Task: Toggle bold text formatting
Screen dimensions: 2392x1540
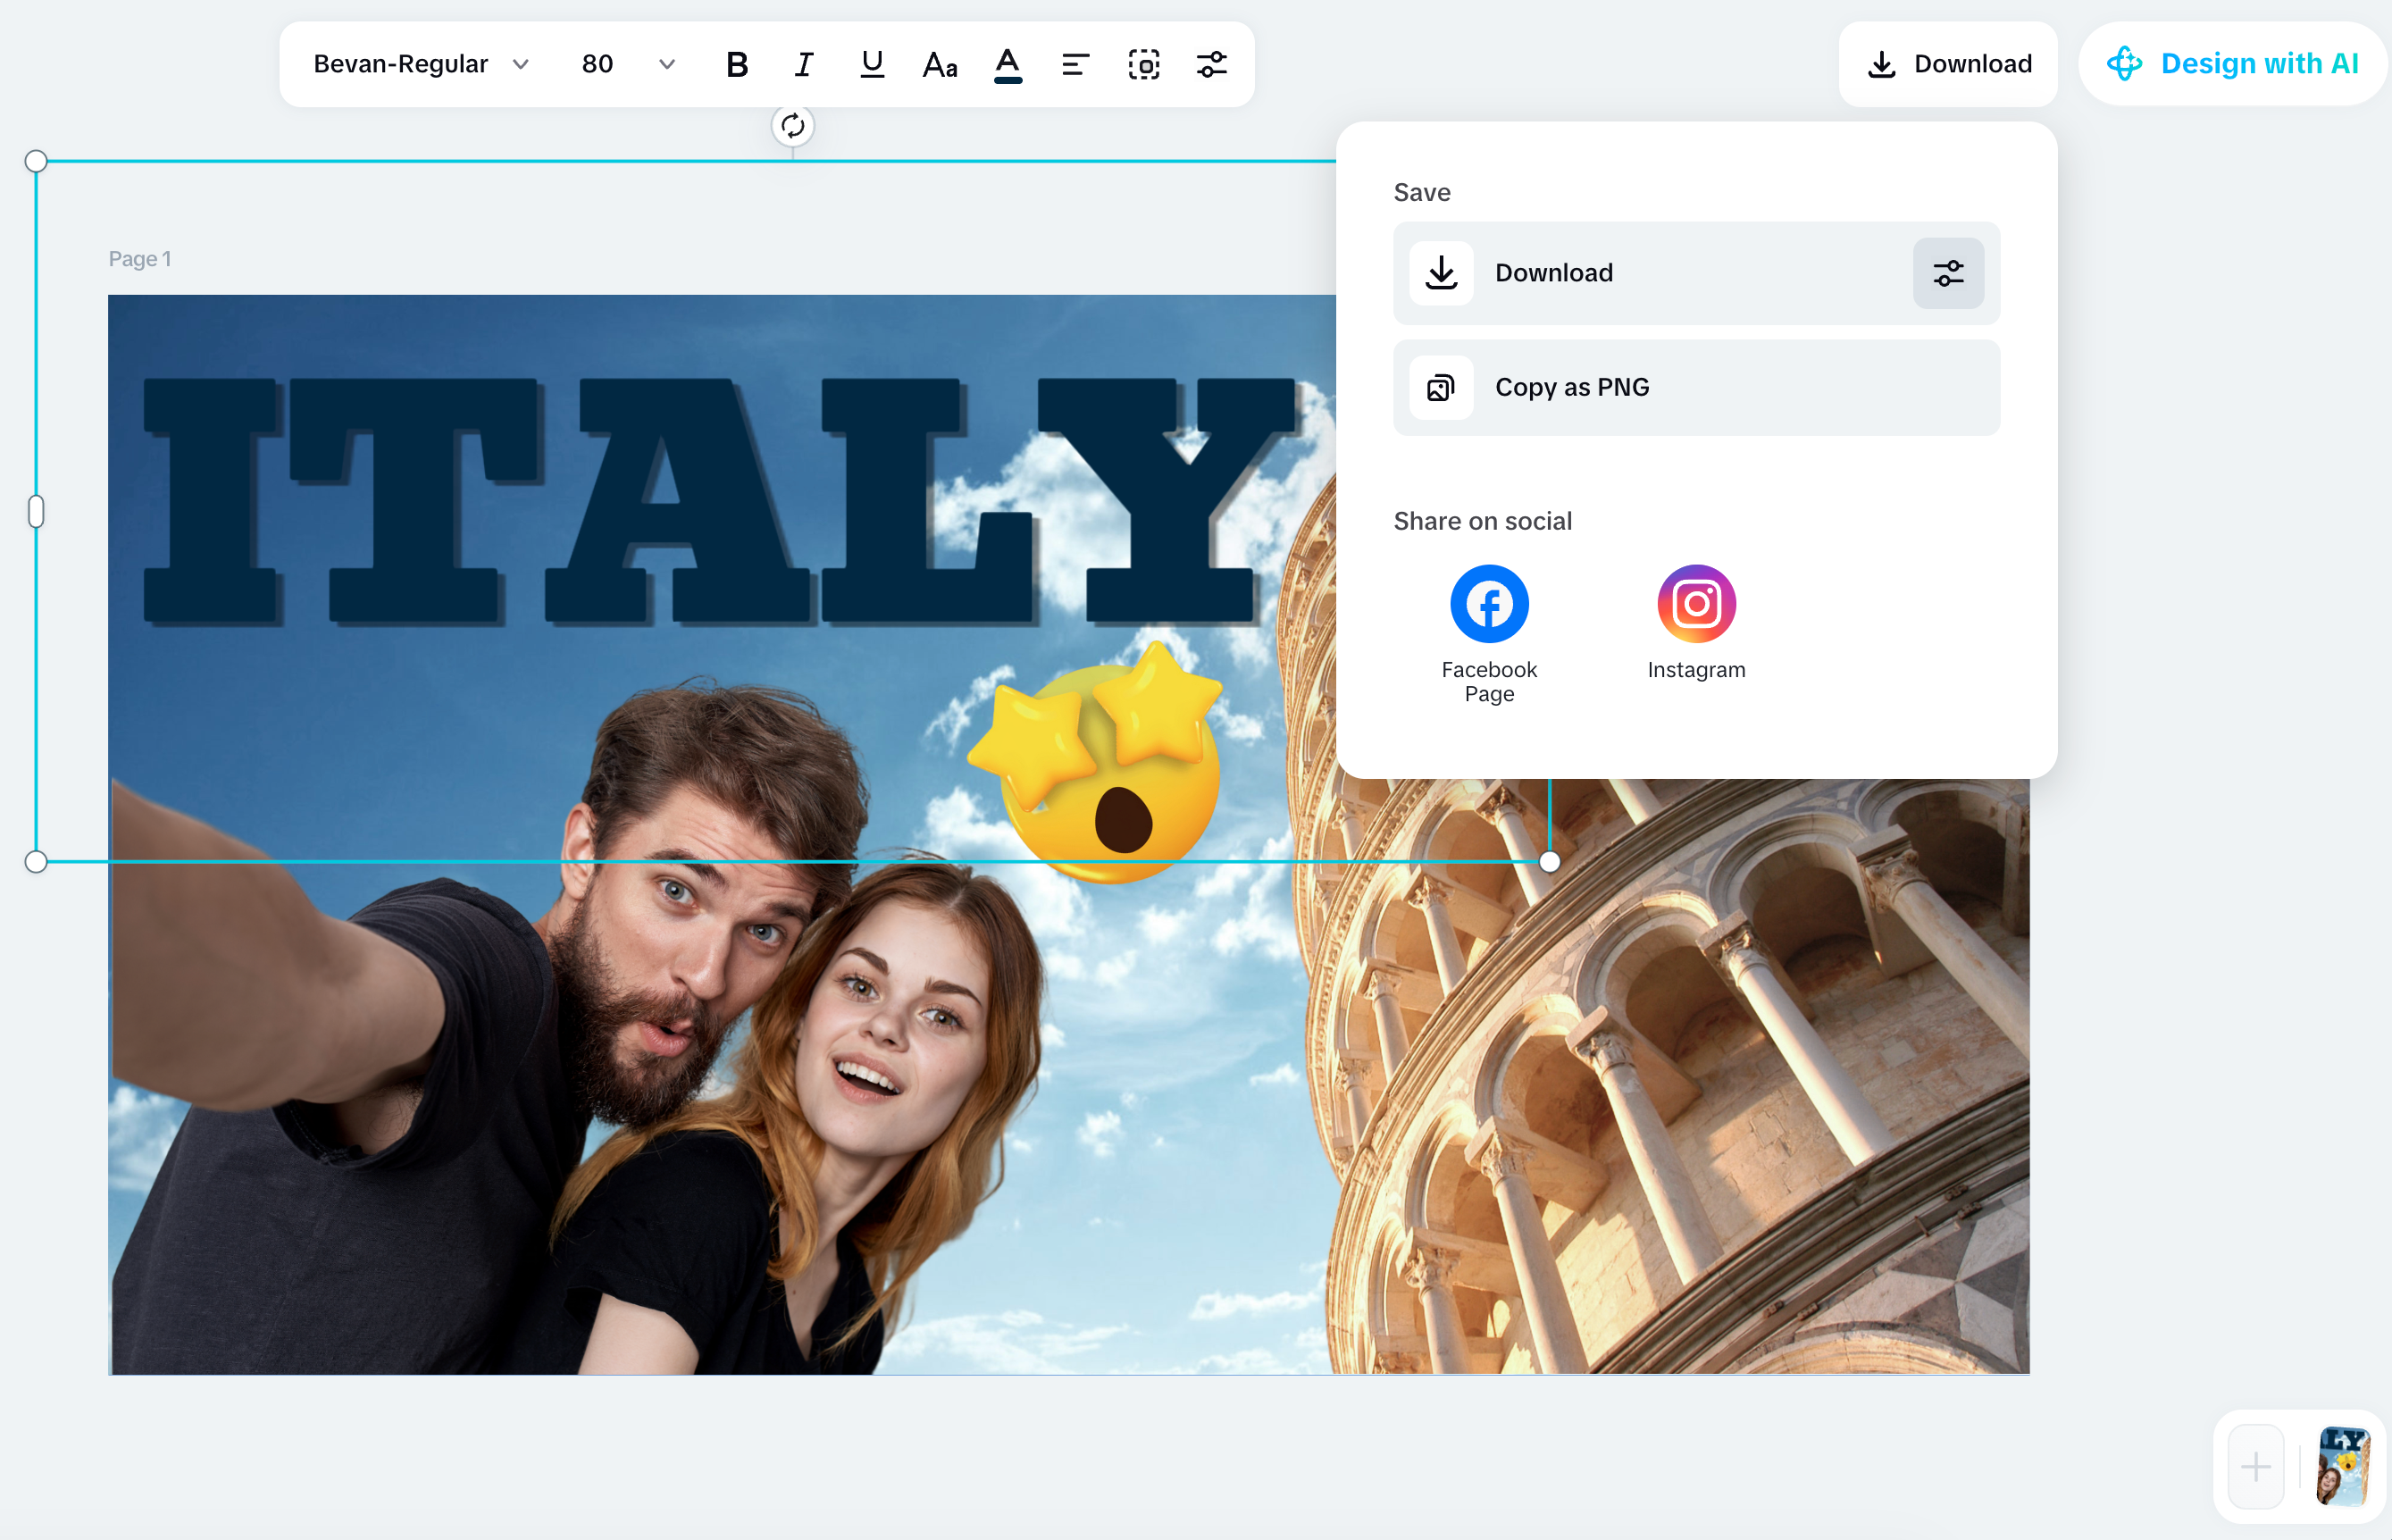Action: coord(737,64)
